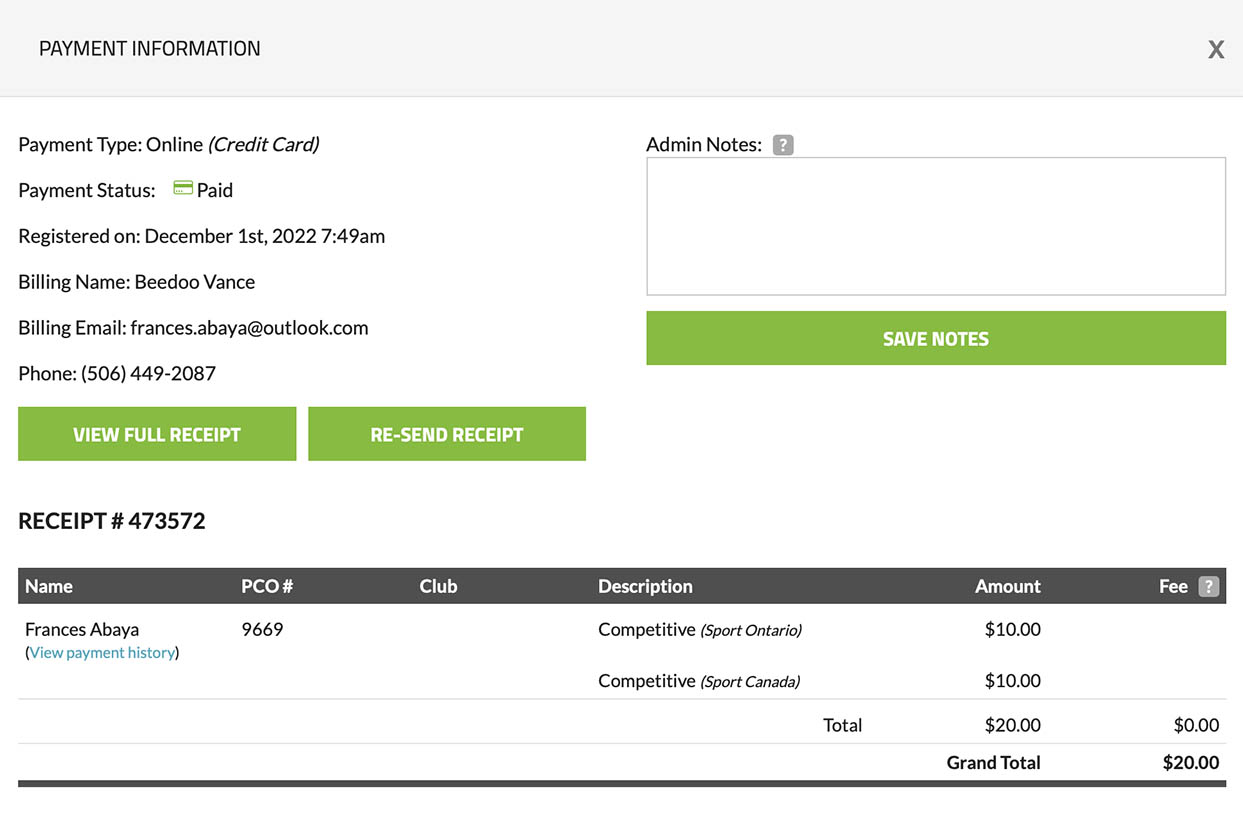This screenshot has width=1243, height=826.
Task: Click the Amount column header
Action: 1007,587
